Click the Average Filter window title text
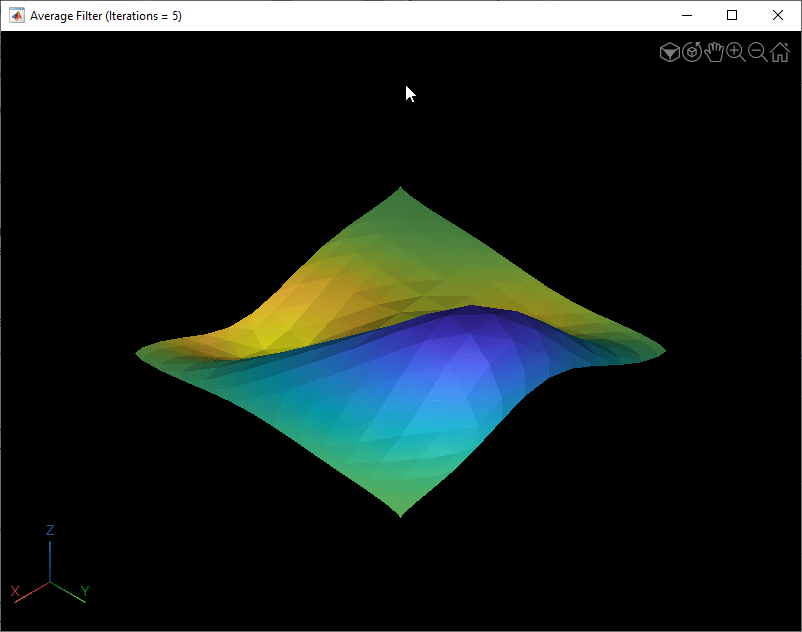The image size is (802, 632). 106,16
